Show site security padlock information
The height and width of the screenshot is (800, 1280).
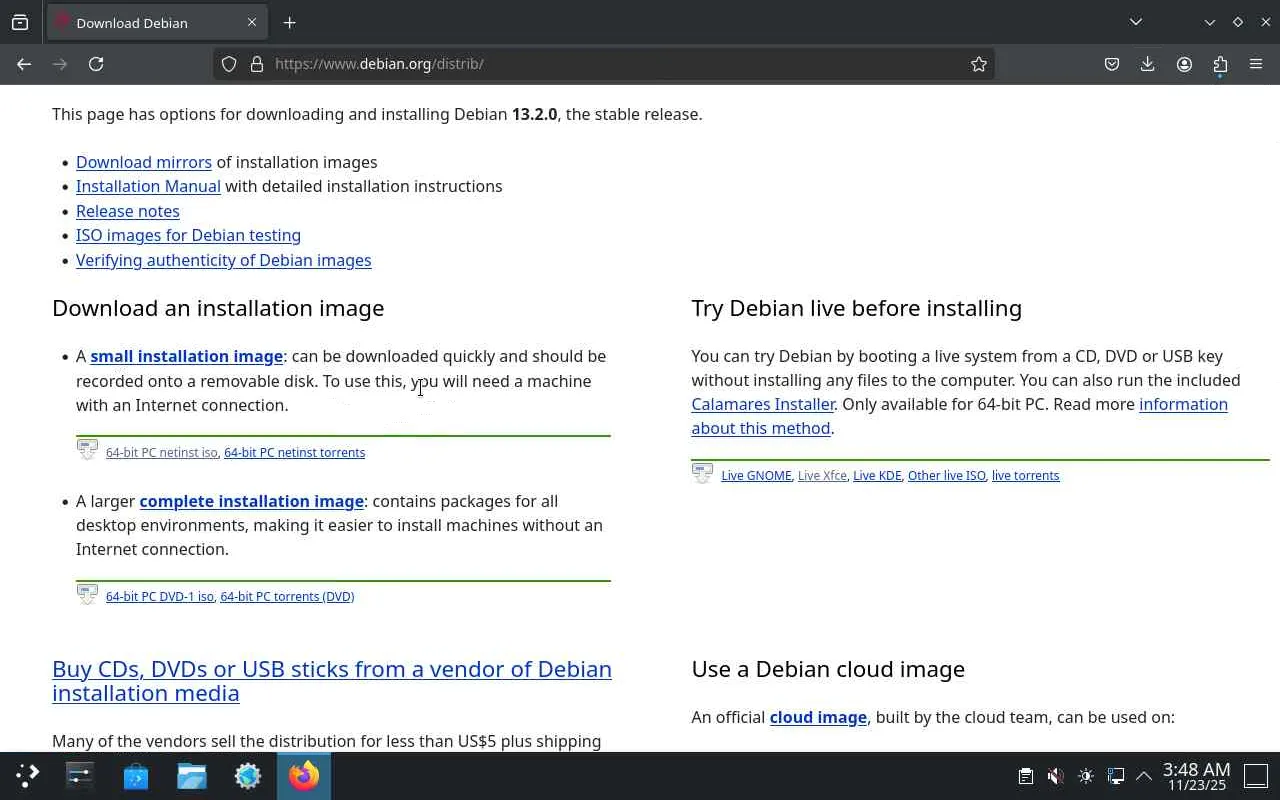coord(257,64)
